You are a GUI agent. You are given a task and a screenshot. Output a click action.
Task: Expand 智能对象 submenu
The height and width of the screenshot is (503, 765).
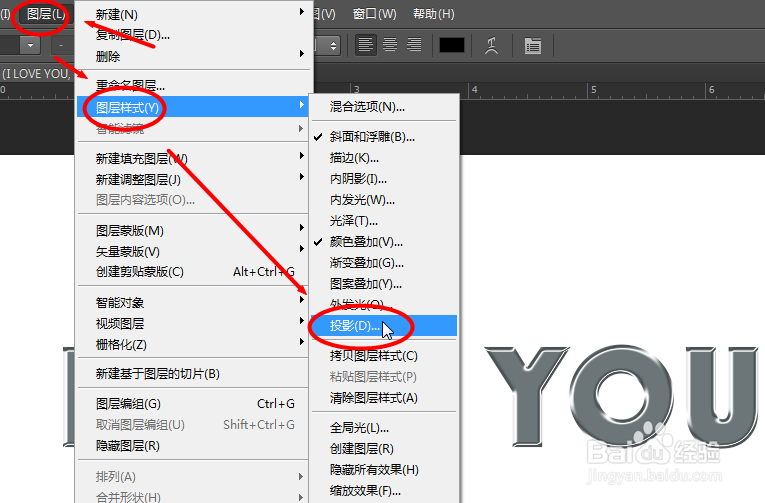pos(193,302)
